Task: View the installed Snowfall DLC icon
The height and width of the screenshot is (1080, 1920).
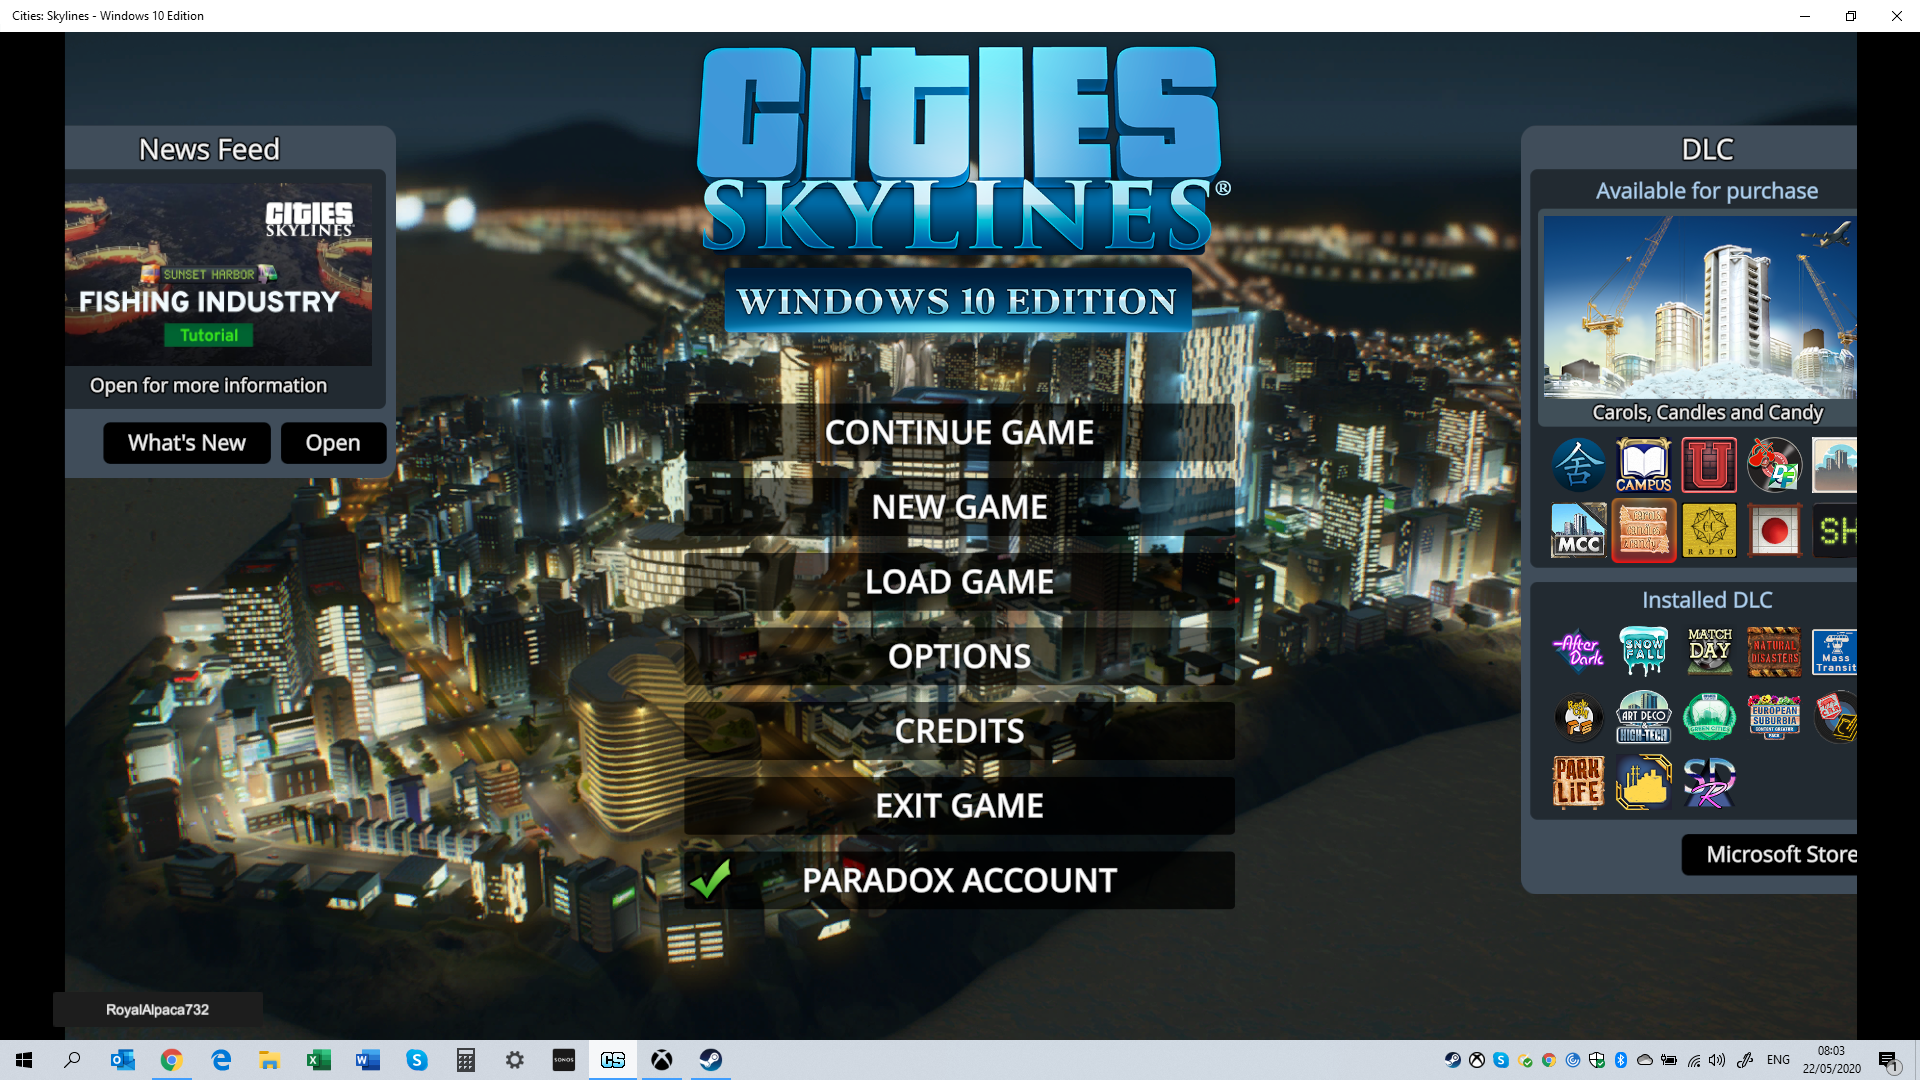Action: pyautogui.click(x=1643, y=652)
